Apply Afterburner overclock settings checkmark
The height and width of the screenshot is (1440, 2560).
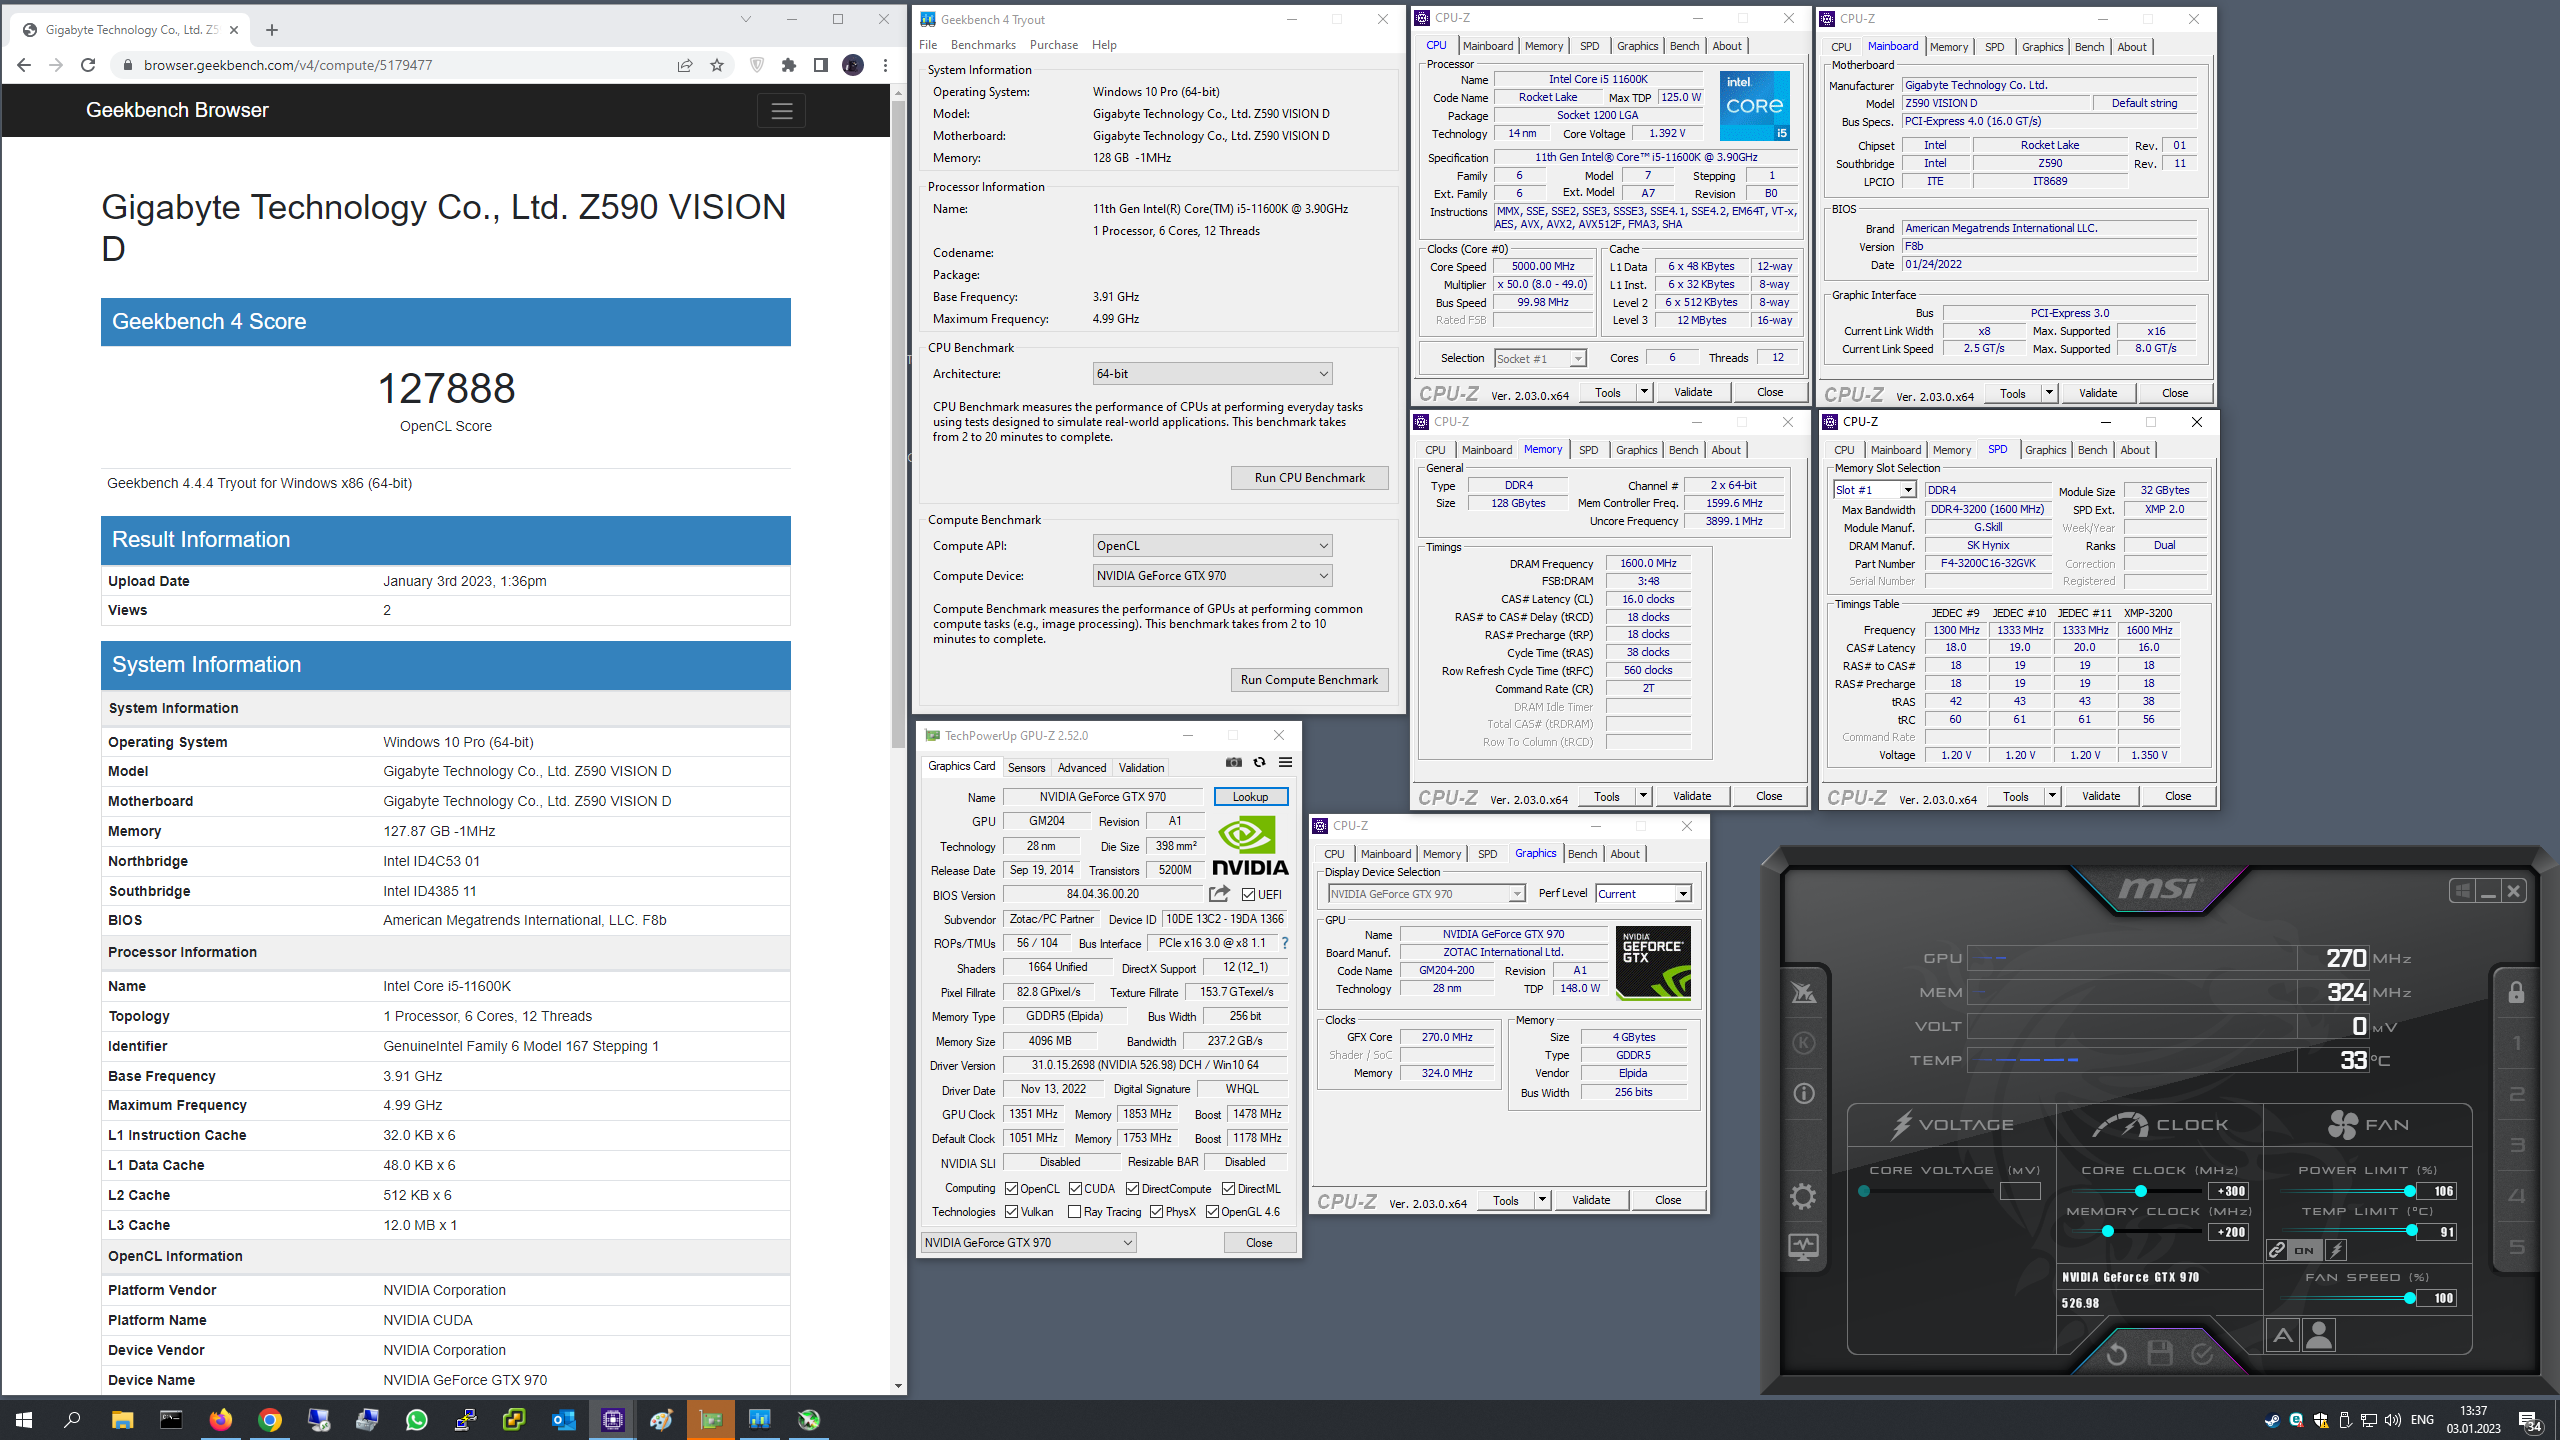coord(2202,1354)
